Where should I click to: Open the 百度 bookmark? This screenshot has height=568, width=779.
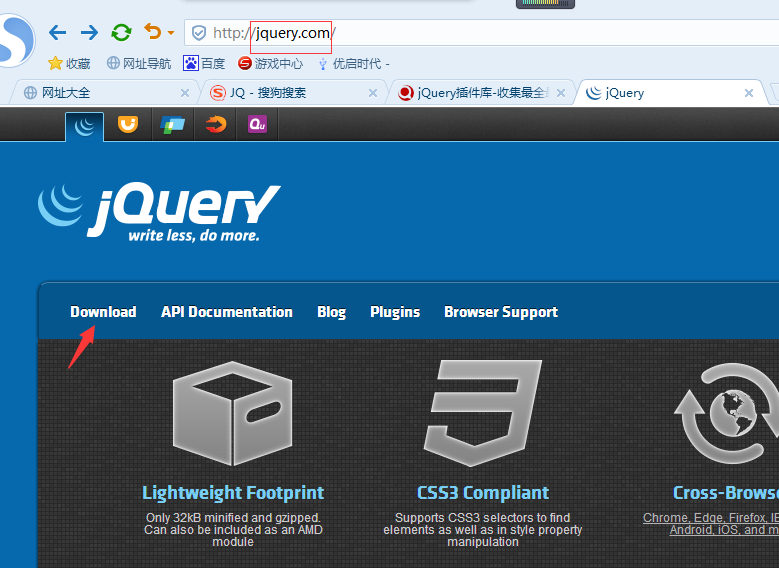(x=204, y=64)
